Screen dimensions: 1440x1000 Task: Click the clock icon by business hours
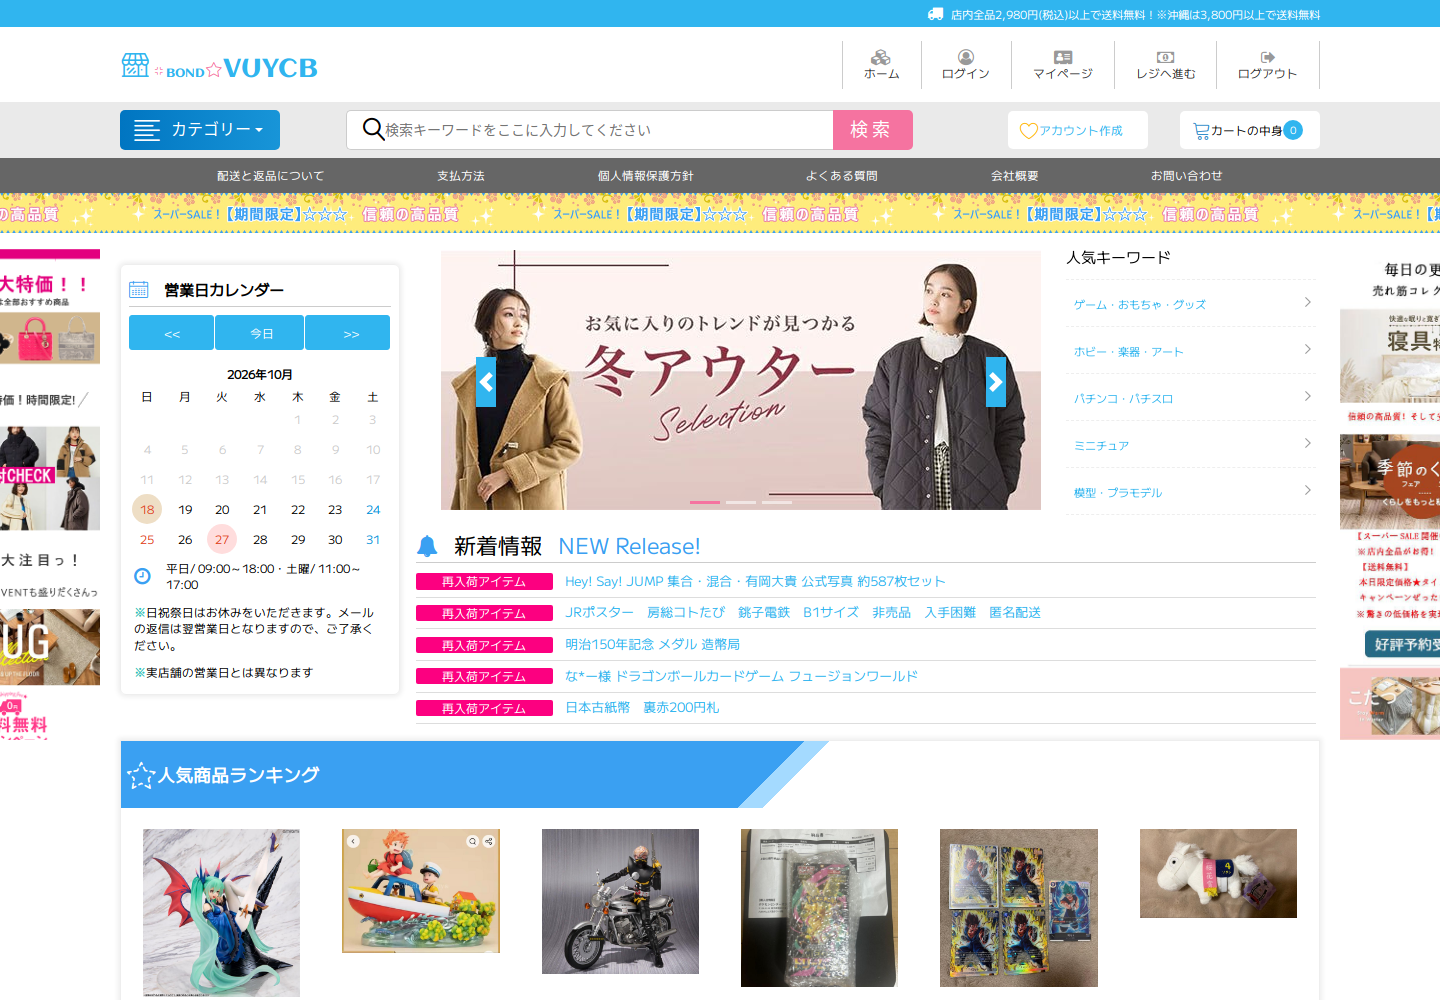[142, 576]
